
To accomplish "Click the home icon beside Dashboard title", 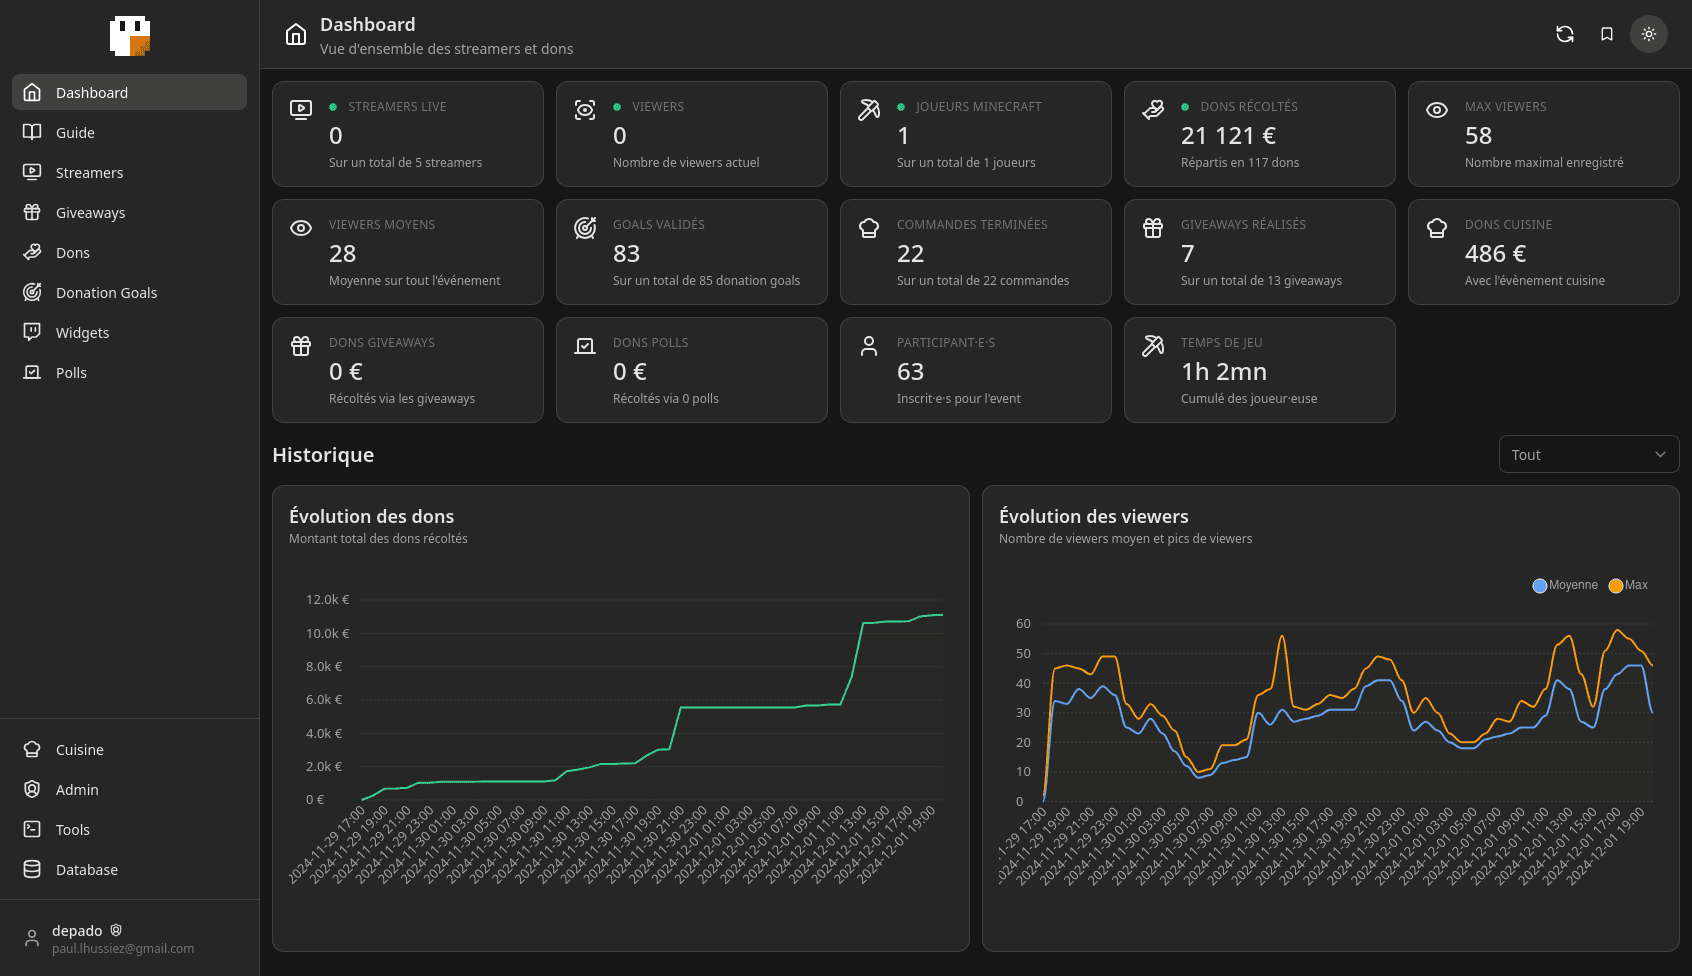I will point(295,33).
